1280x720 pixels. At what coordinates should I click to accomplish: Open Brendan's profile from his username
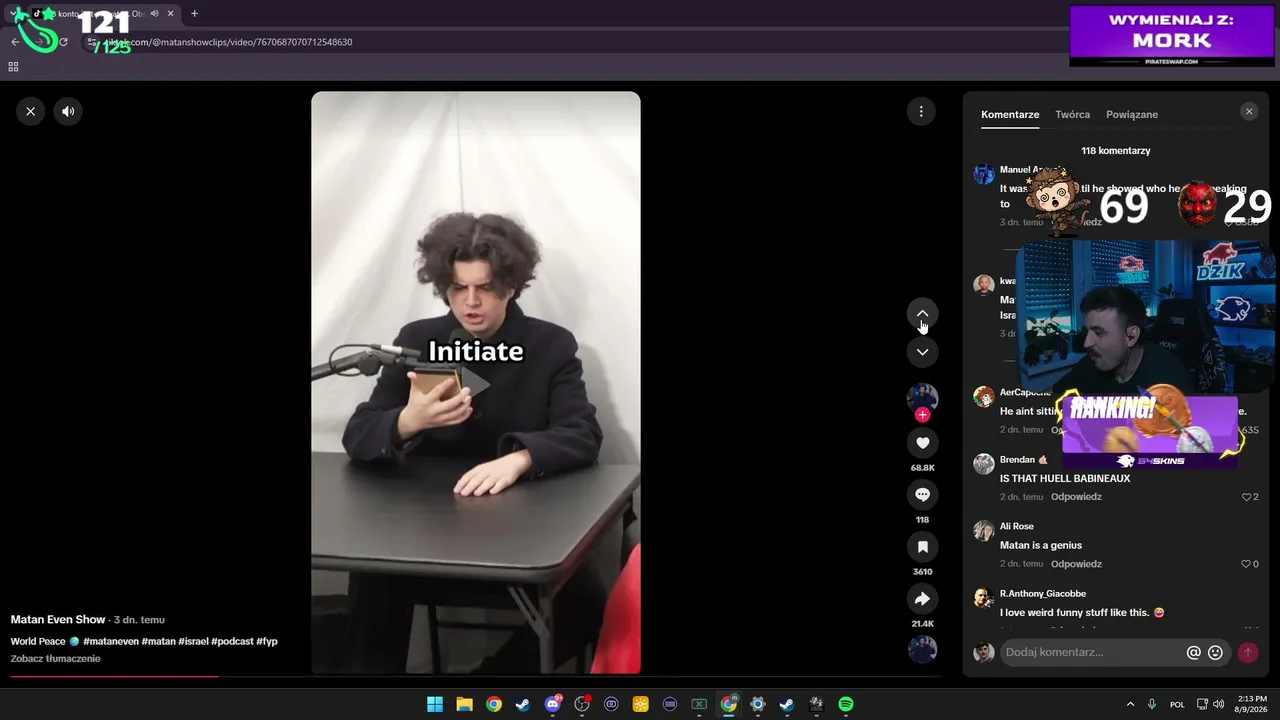[x=1017, y=460]
